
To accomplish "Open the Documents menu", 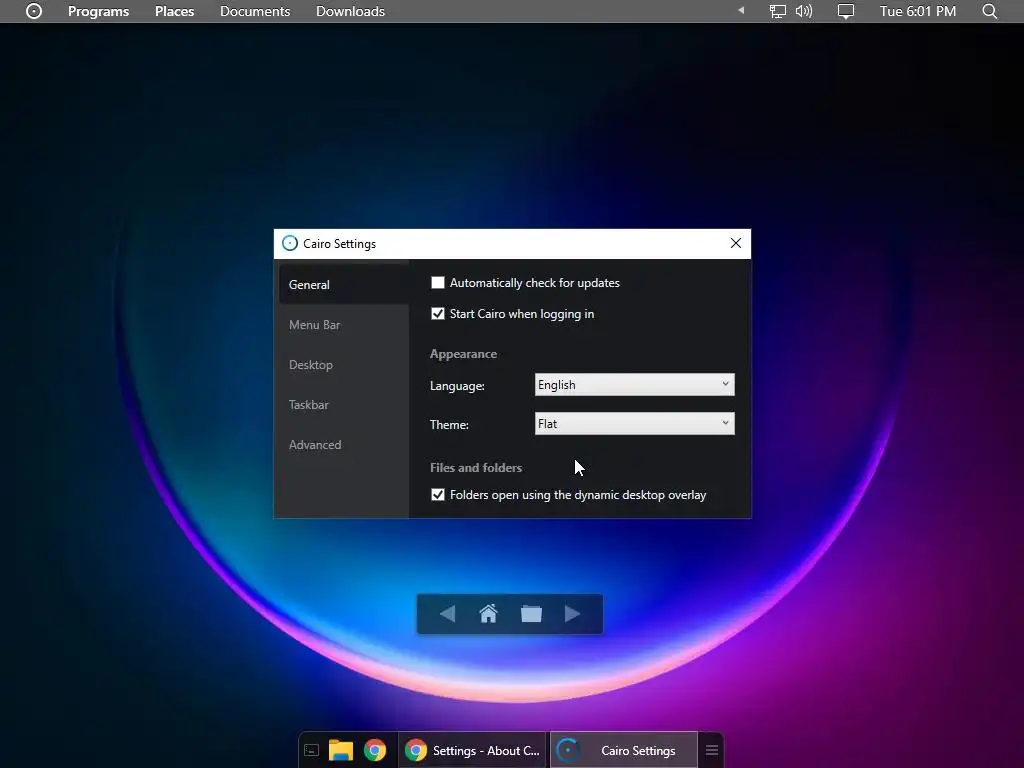I will [x=255, y=11].
